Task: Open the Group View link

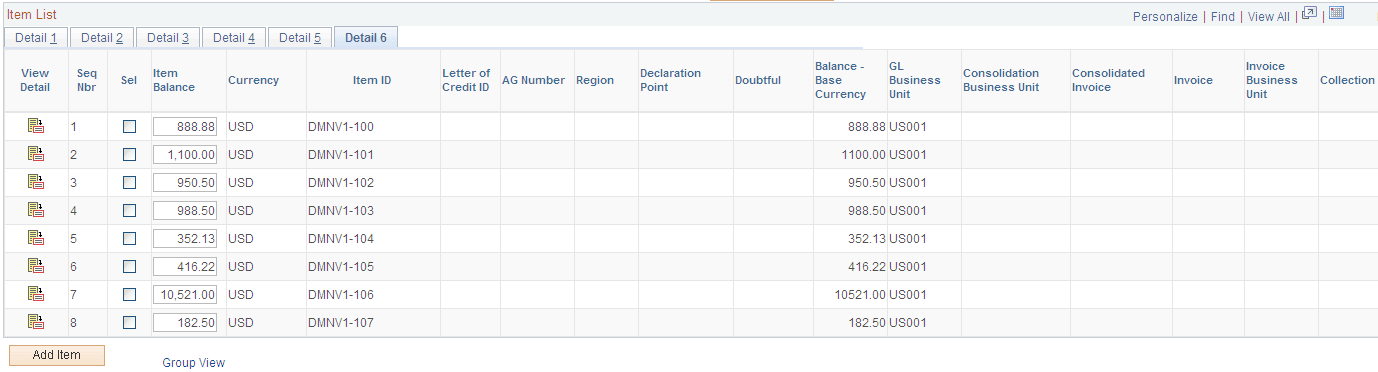Action: (194, 363)
